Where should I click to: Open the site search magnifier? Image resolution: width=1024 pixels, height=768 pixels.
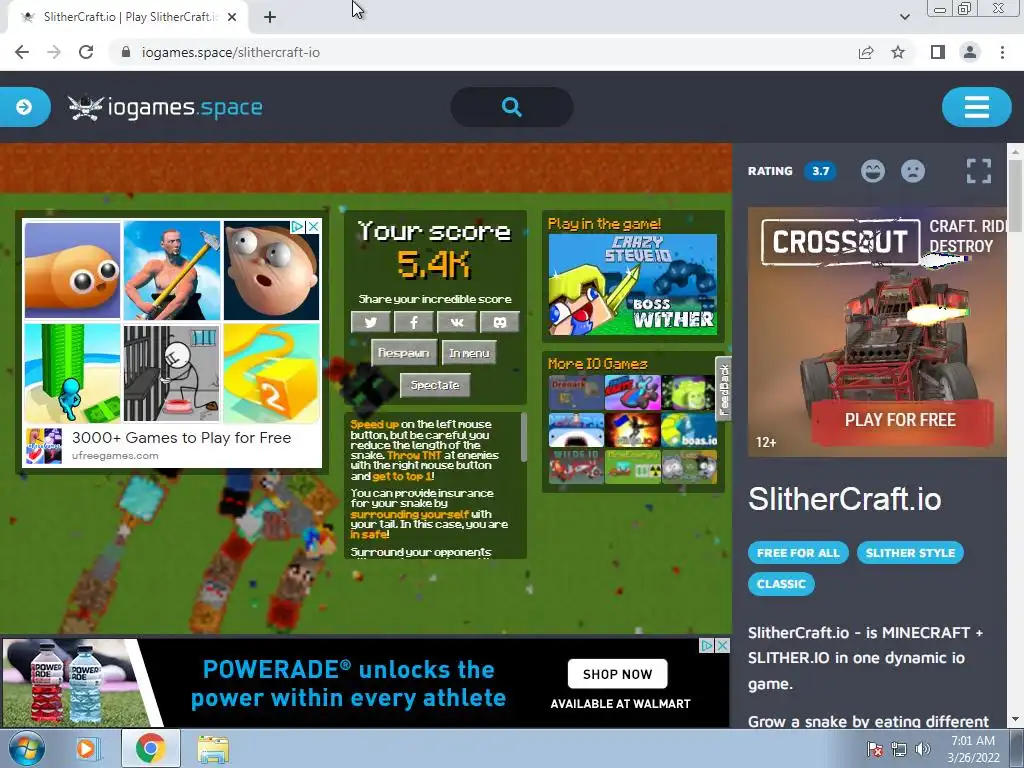point(512,107)
